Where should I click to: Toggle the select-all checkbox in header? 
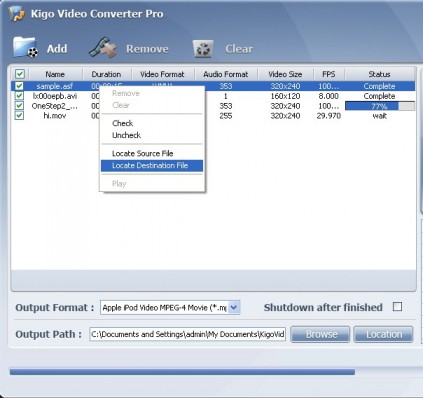(x=20, y=74)
